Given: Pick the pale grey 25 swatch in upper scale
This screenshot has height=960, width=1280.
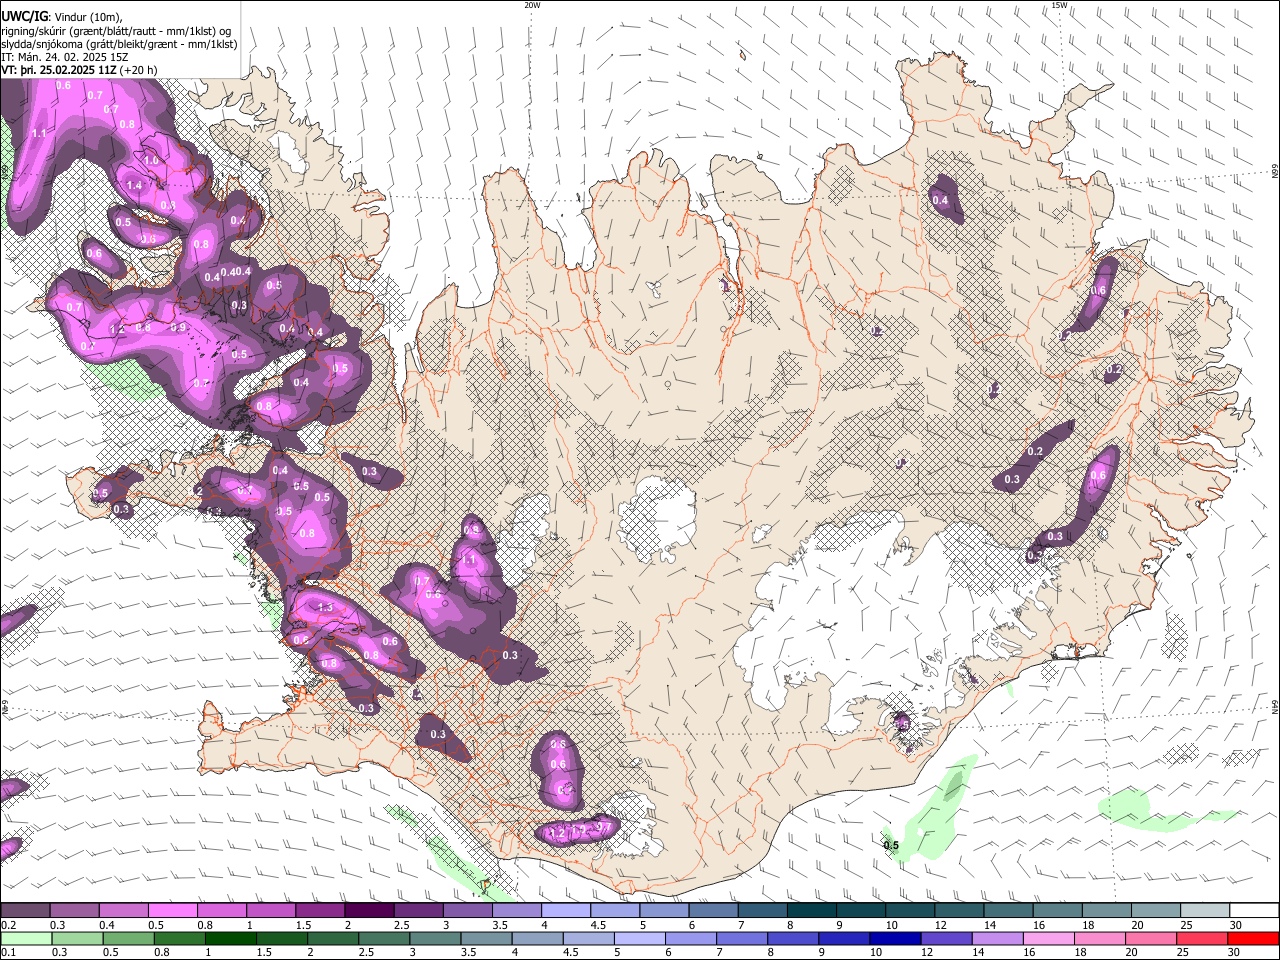Looking at the screenshot, I should [x=1204, y=911].
